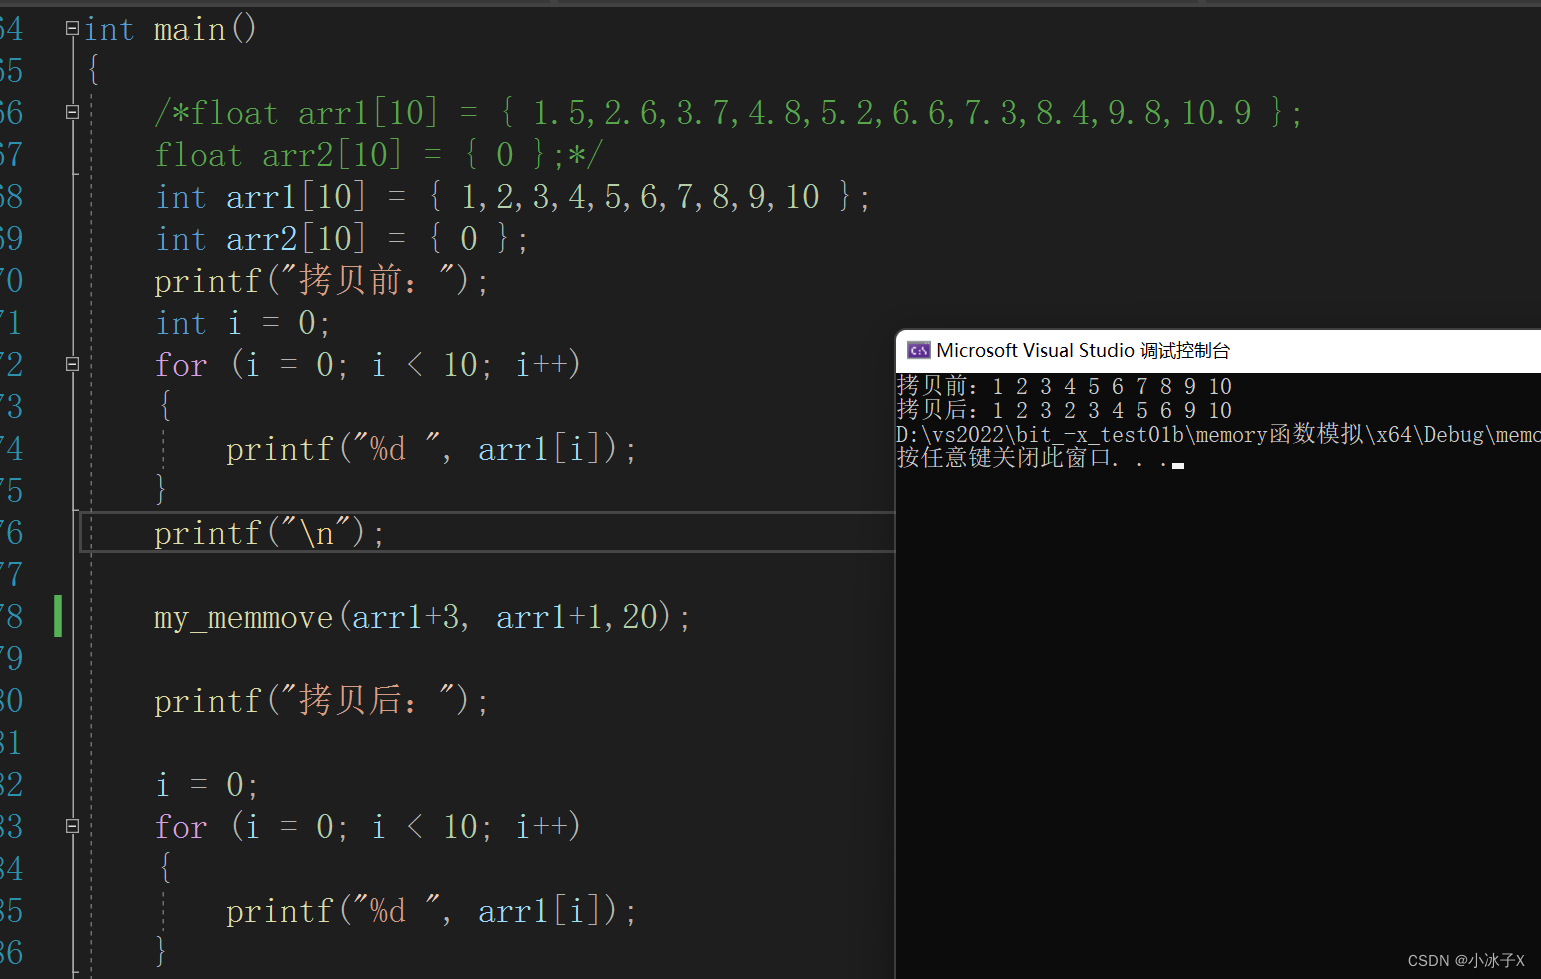Click the printf("拷贝后：") statement

[321, 701]
